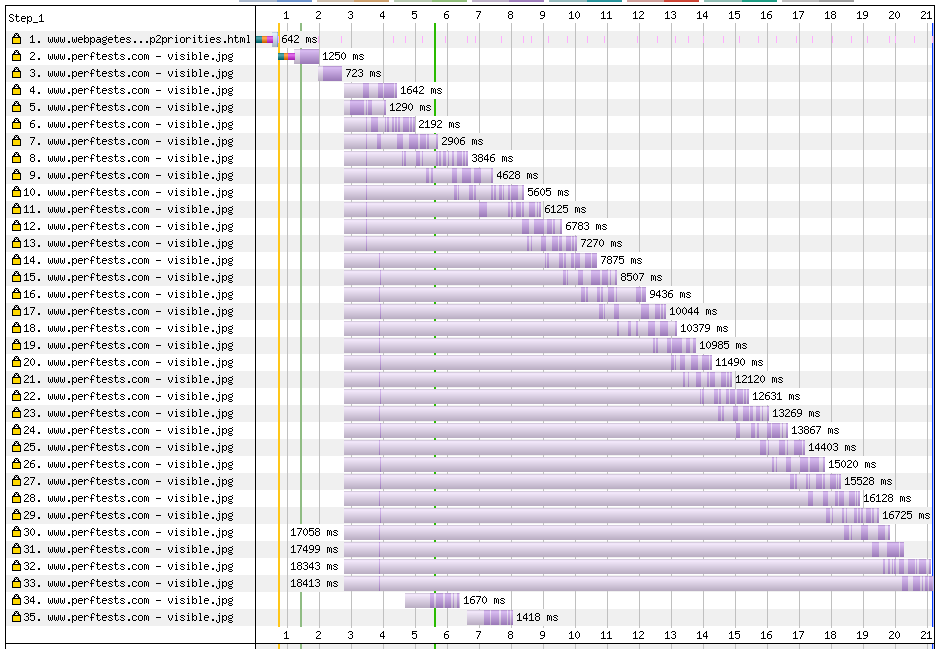
Task: Select the secure lock icon on row 10
Action: [x=16, y=192]
